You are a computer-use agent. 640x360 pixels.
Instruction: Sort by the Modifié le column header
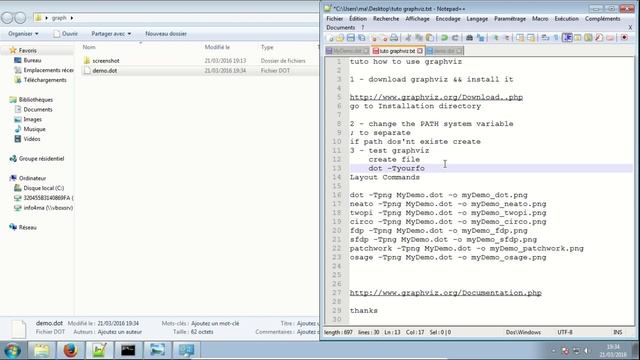click(x=217, y=47)
